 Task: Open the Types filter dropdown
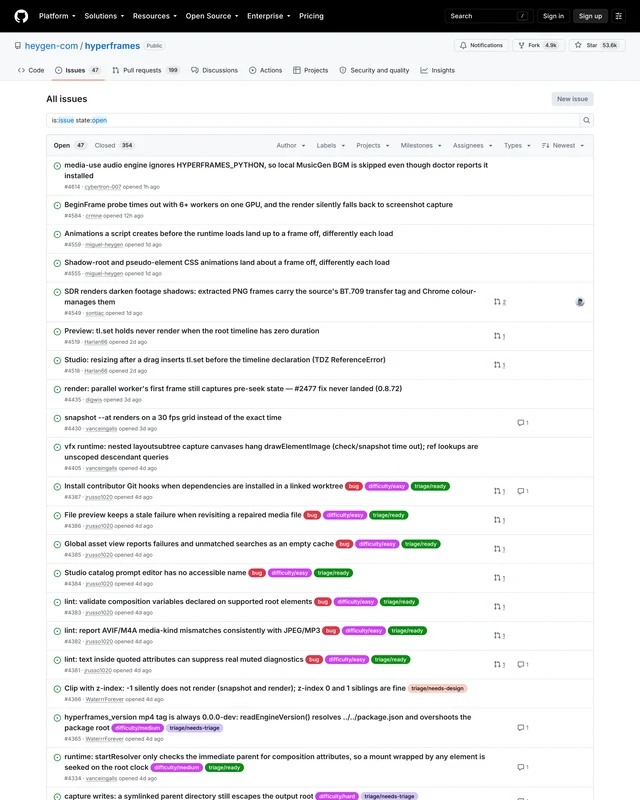517,145
